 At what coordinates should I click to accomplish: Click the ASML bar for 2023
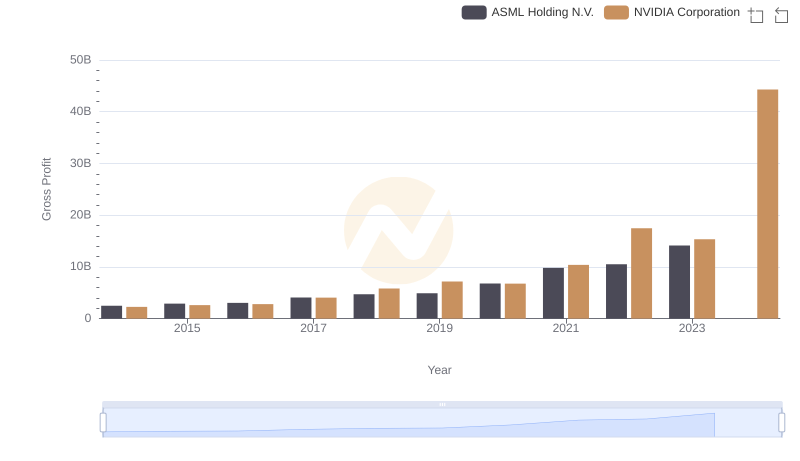pyautogui.click(x=679, y=282)
